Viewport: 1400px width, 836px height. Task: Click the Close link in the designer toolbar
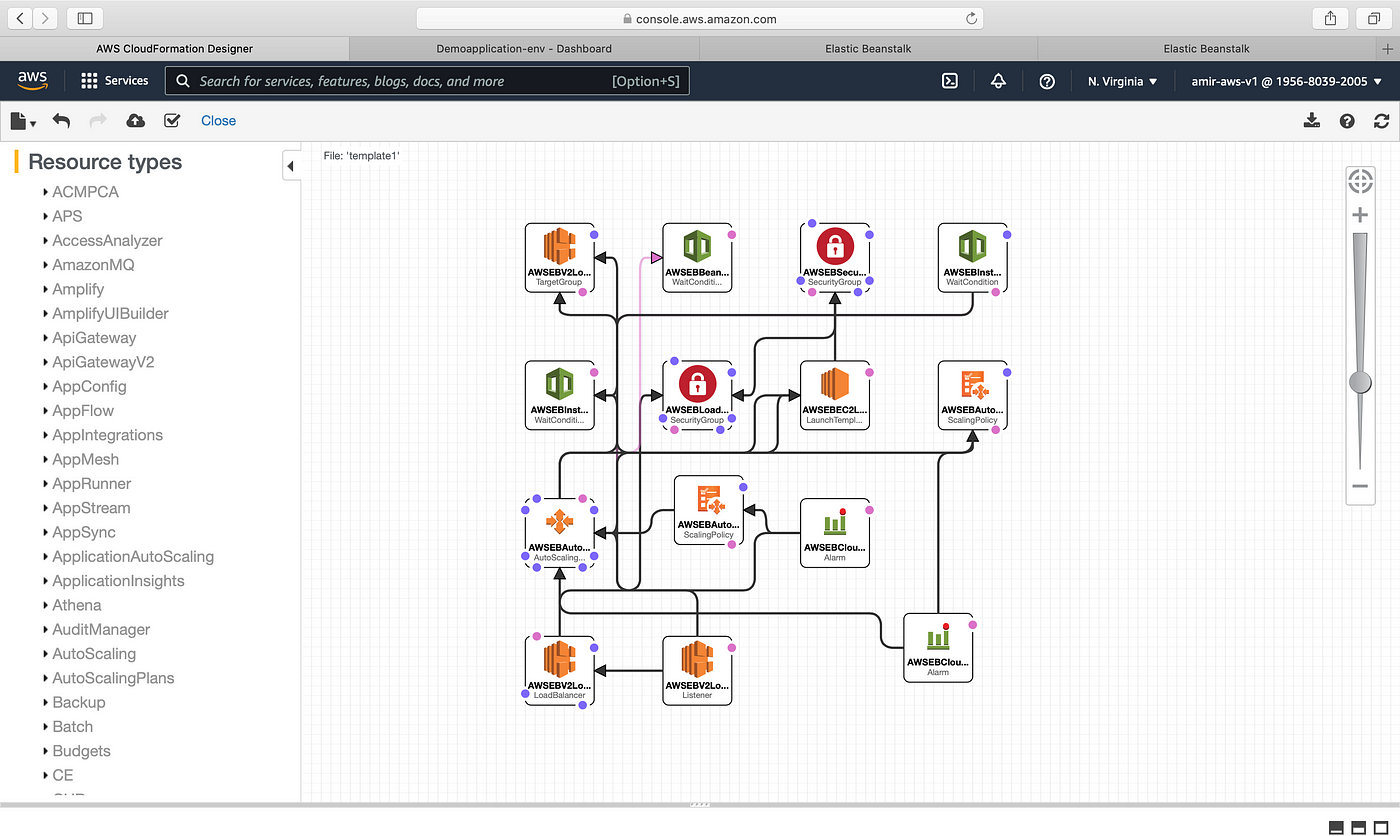pos(218,121)
